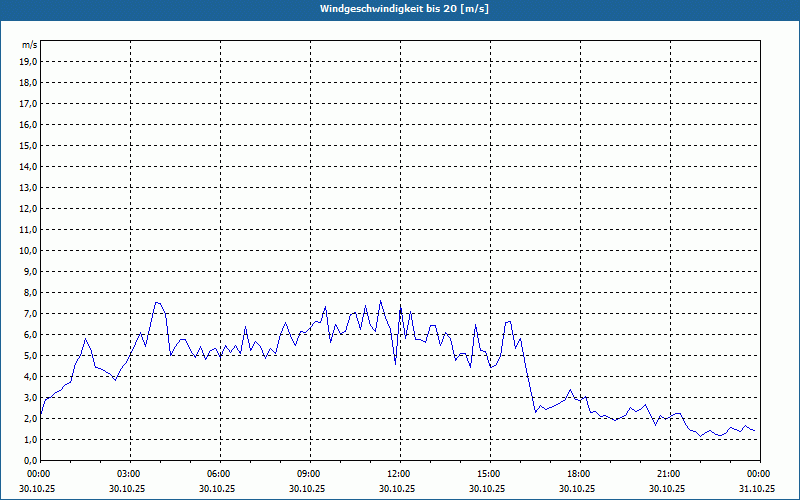Select the '03:00' time label

pyautogui.click(x=128, y=474)
